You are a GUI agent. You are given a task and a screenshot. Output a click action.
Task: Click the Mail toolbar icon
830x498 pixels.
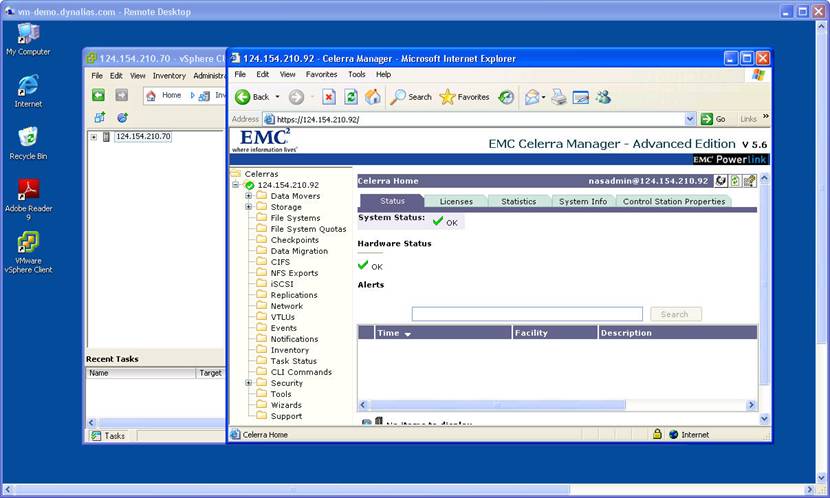532,97
